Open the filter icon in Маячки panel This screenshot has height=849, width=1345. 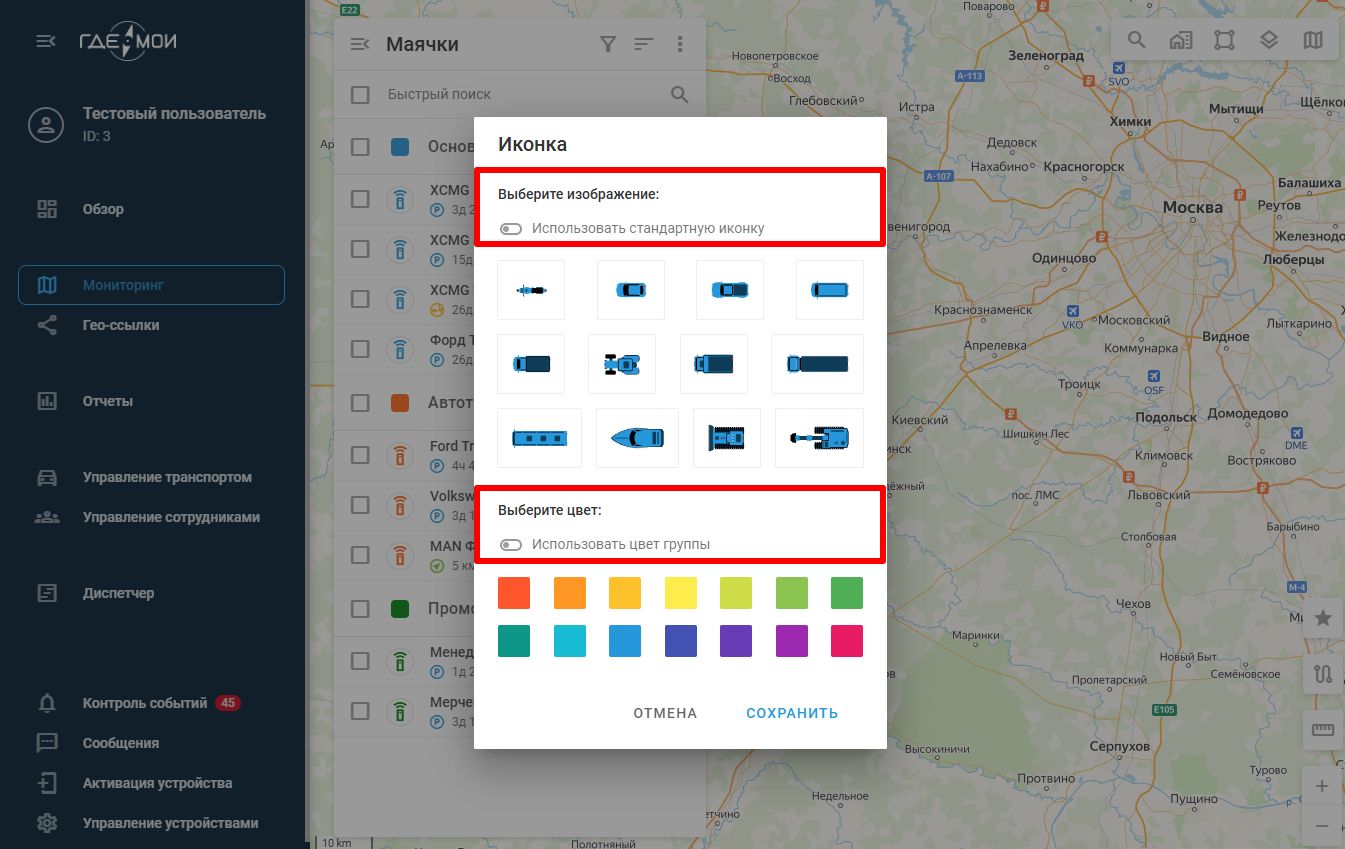(x=607, y=44)
